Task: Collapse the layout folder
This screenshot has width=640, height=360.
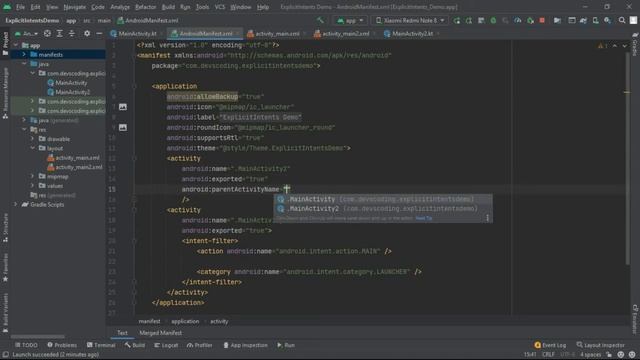Action: pyautogui.click(x=33, y=148)
